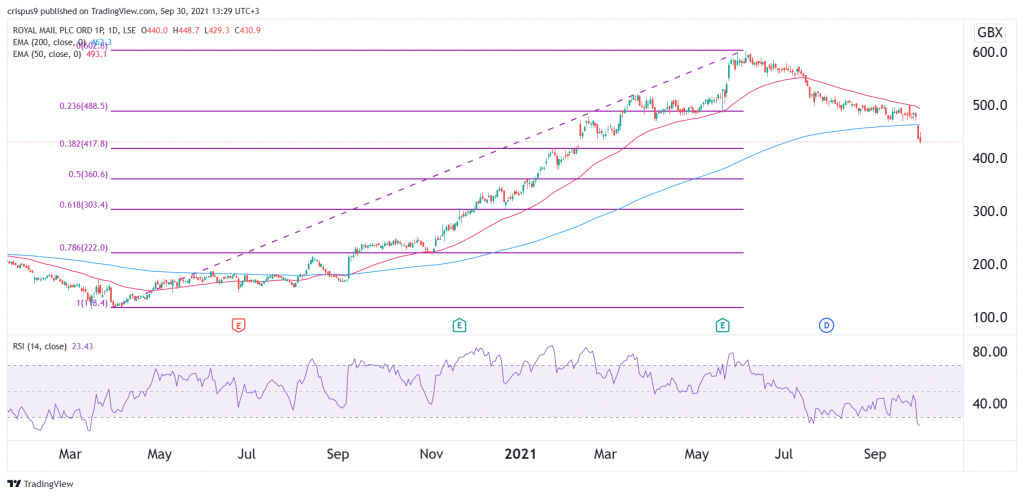Viewport: 1024px width, 496px height.
Task: Click the leftmost May time axis label
Action: (159, 453)
